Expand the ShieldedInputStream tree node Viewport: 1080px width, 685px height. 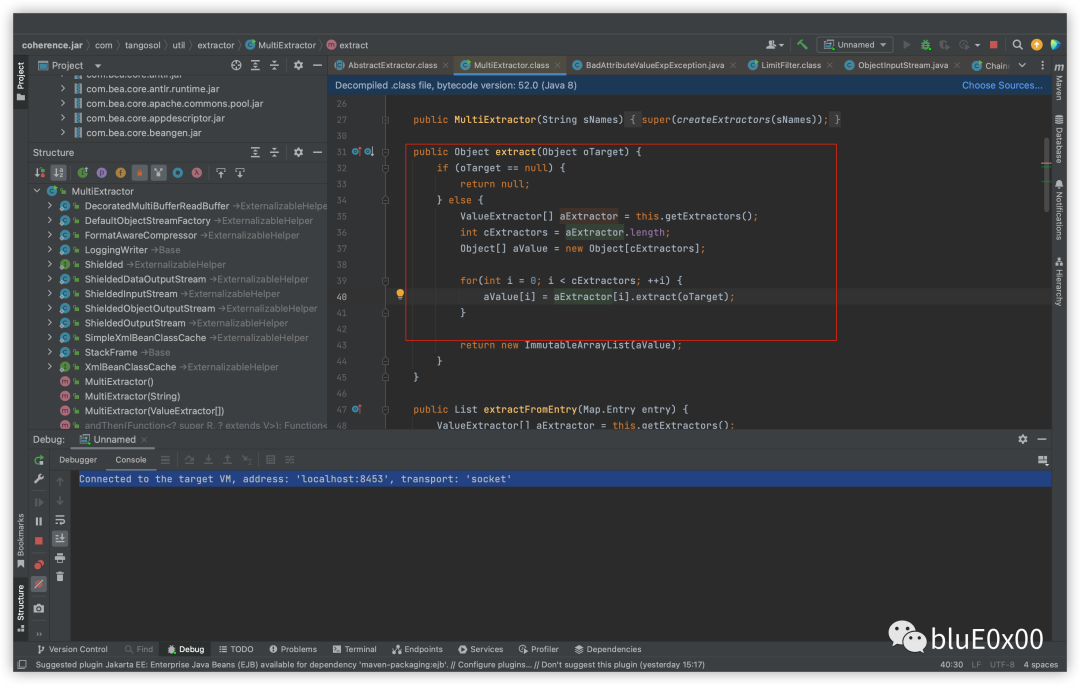(x=50, y=294)
